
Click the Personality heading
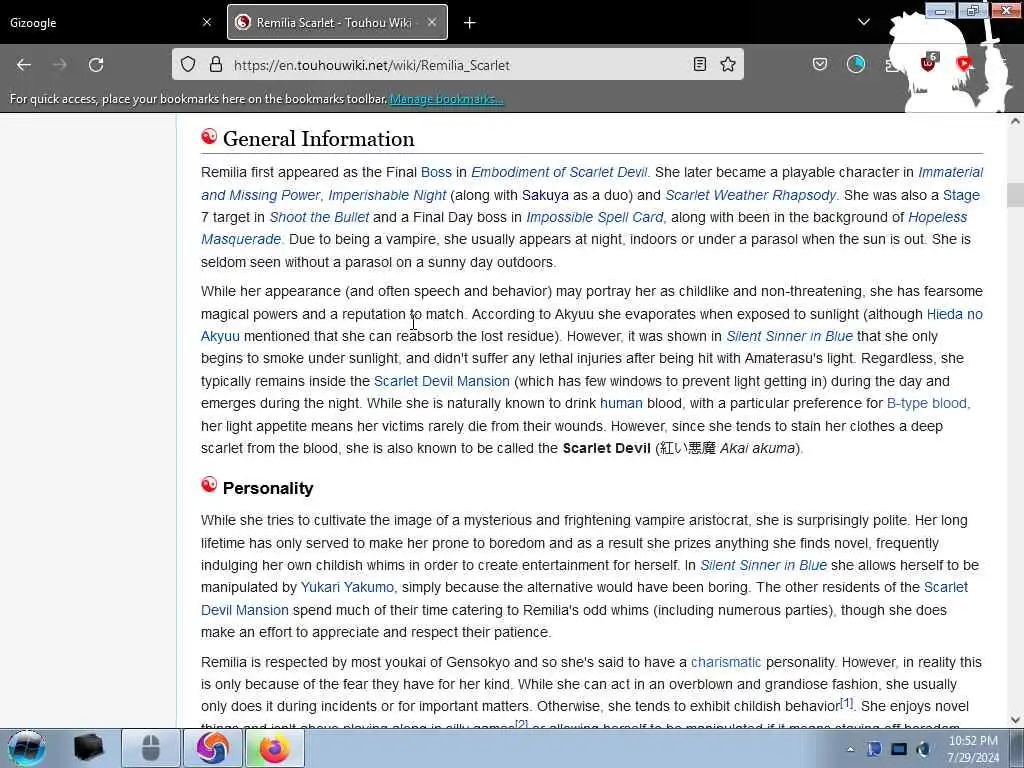(x=268, y=488)
